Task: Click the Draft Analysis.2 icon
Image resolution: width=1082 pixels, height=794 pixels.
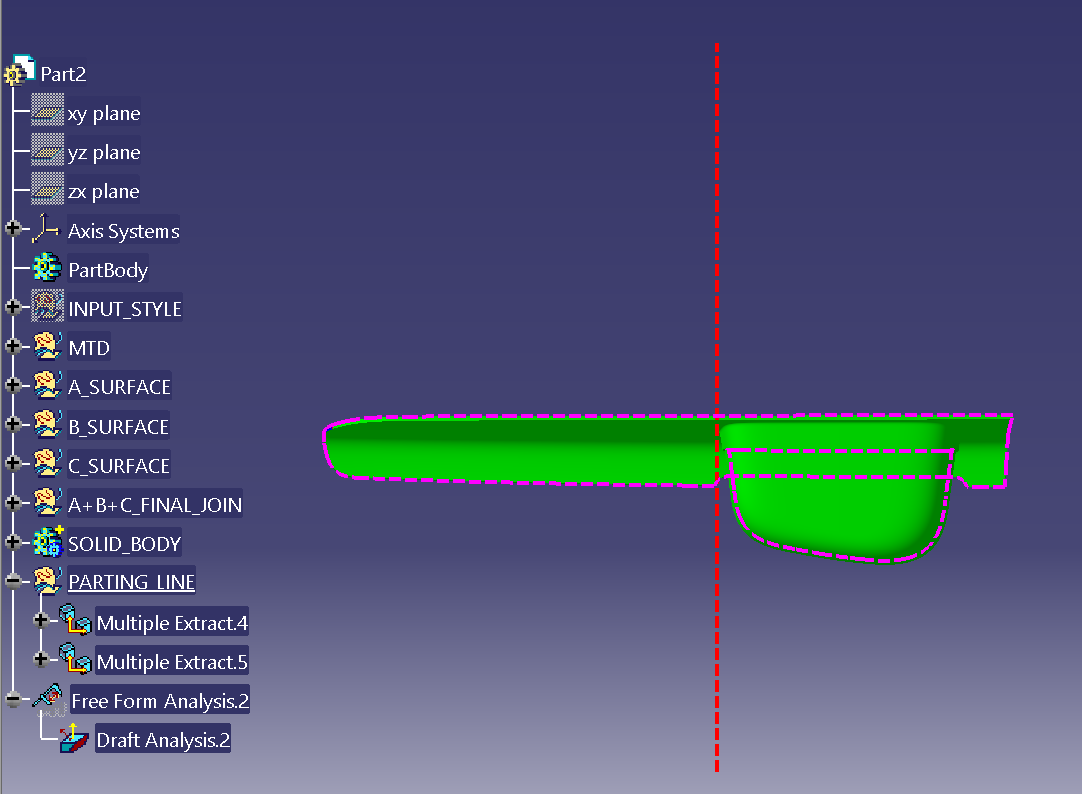Action: (74, 738)
